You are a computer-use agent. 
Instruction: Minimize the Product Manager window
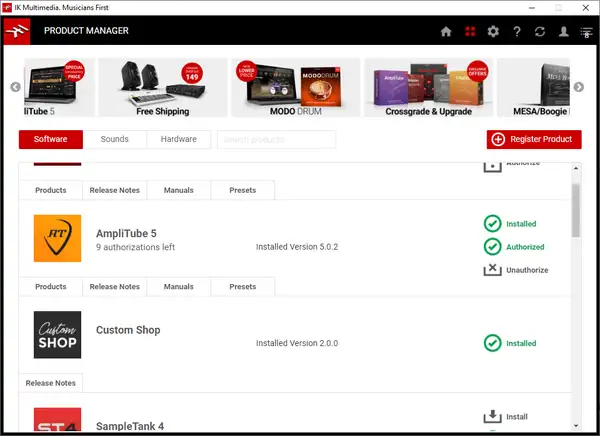532,8
